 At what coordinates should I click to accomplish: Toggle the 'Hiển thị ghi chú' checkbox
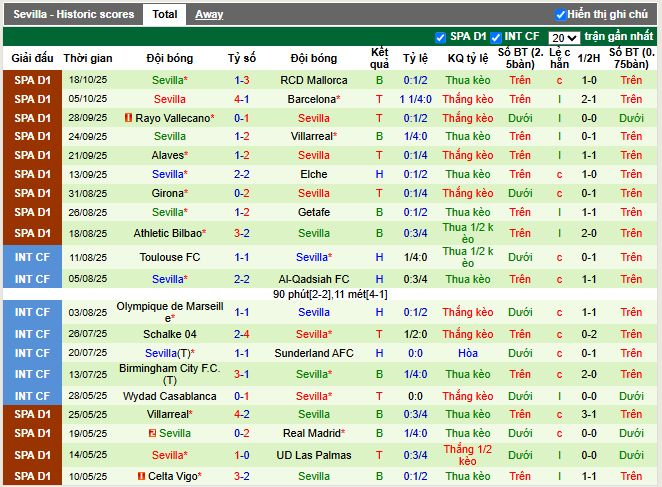click(560, 15)
